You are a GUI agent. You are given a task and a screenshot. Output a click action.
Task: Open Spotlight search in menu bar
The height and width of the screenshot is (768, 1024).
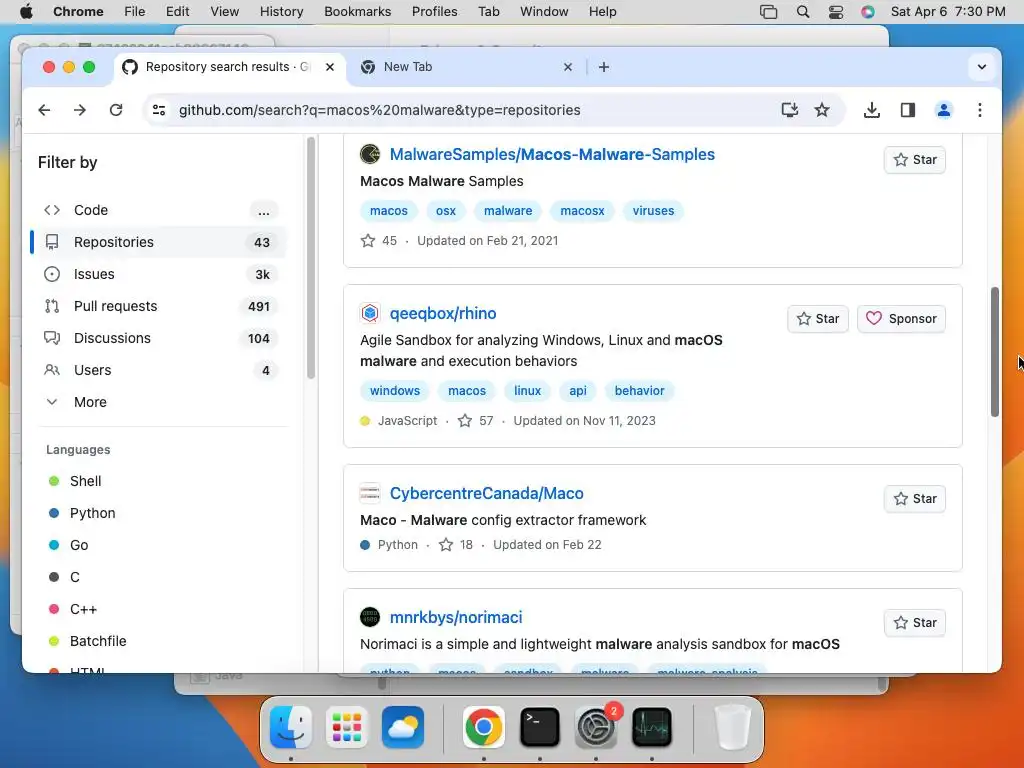coord(803,12)
